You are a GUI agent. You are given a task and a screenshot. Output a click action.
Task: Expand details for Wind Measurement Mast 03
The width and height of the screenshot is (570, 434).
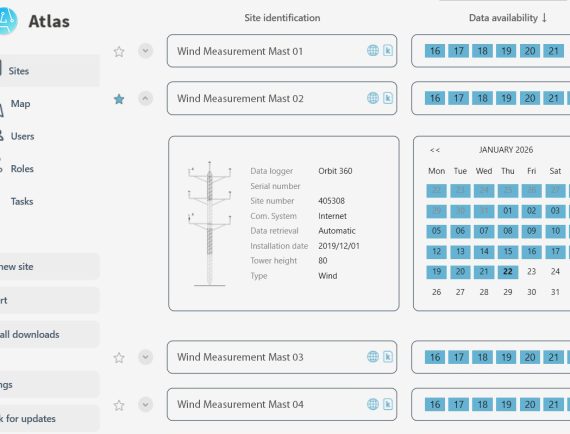tap(145, 357)
